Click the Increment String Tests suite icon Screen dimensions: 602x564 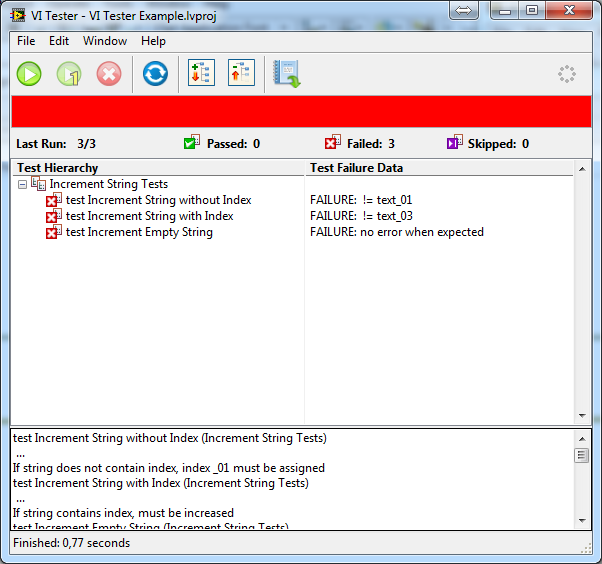pyautogui.click(x=38, y=184)
